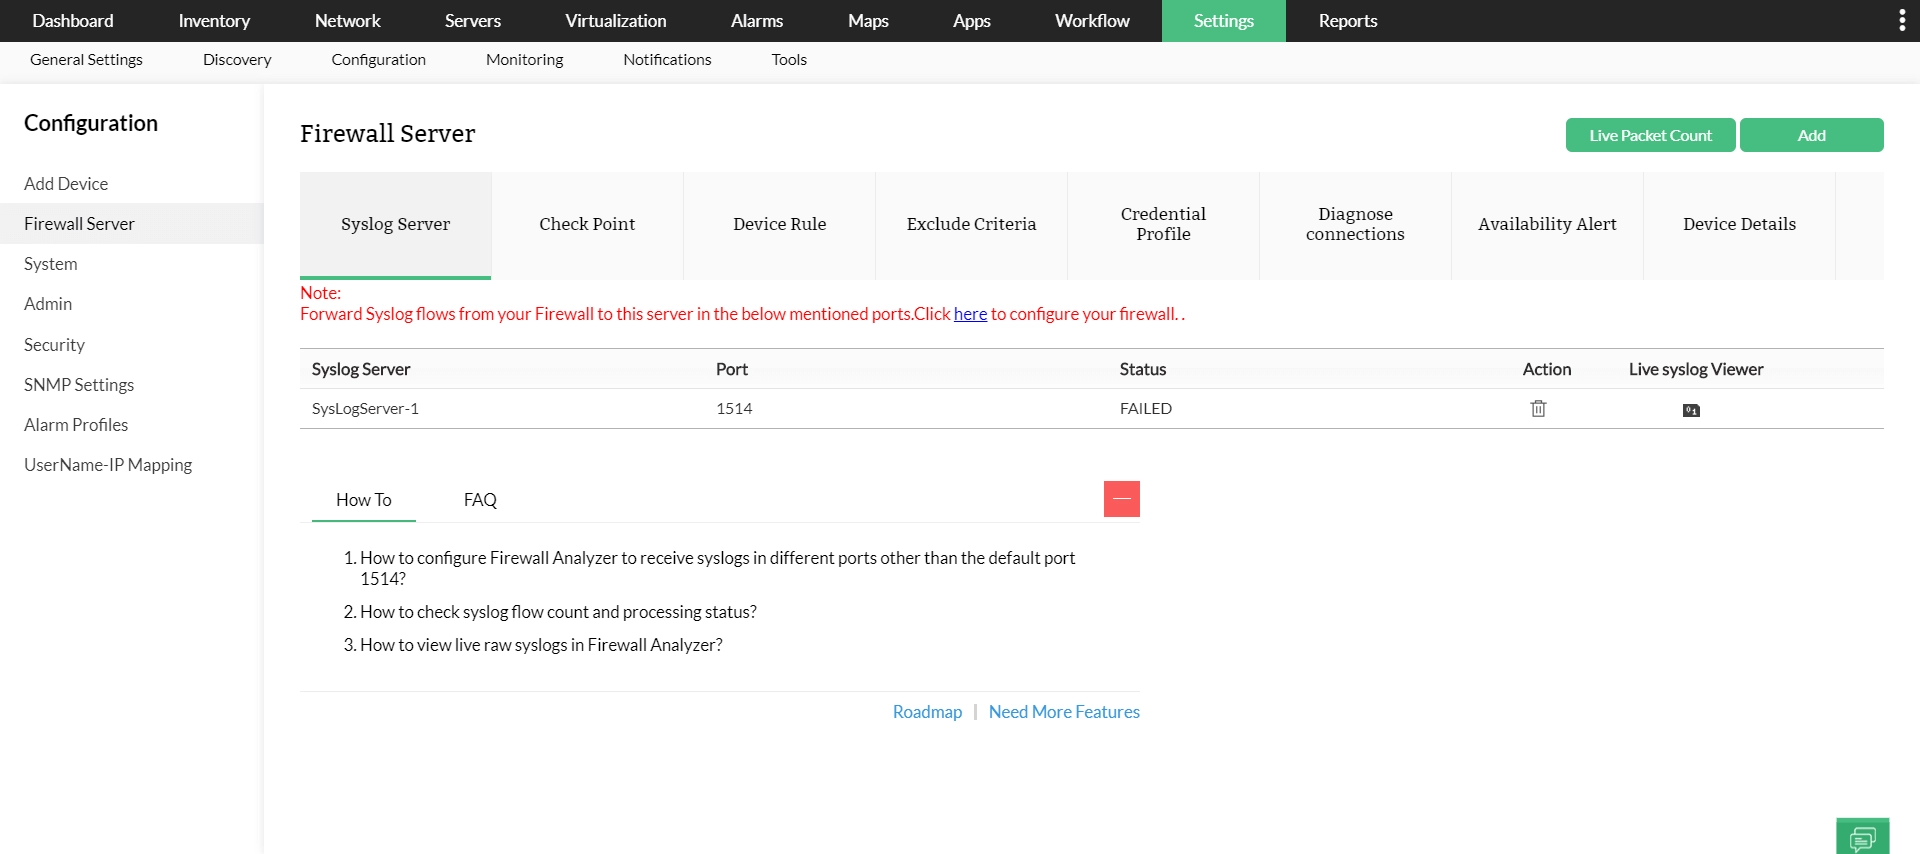View the Alarms section

pos(757,21)
